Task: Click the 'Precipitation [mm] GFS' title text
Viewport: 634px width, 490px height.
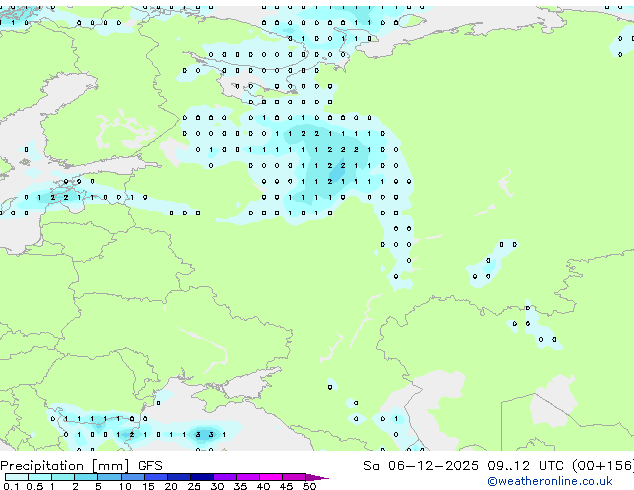Action: (x=81, y=466)
